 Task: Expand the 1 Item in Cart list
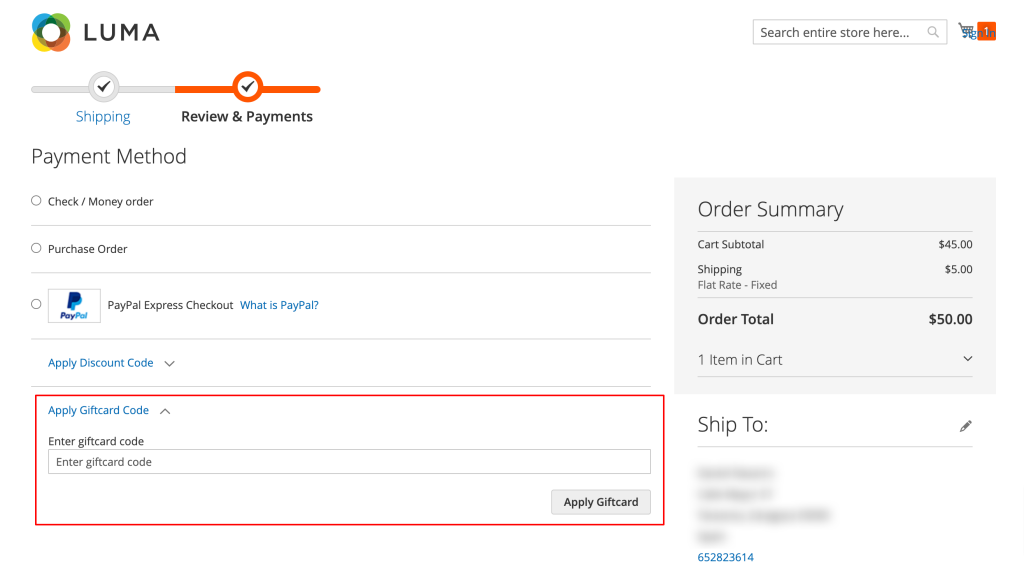point(834,359)
